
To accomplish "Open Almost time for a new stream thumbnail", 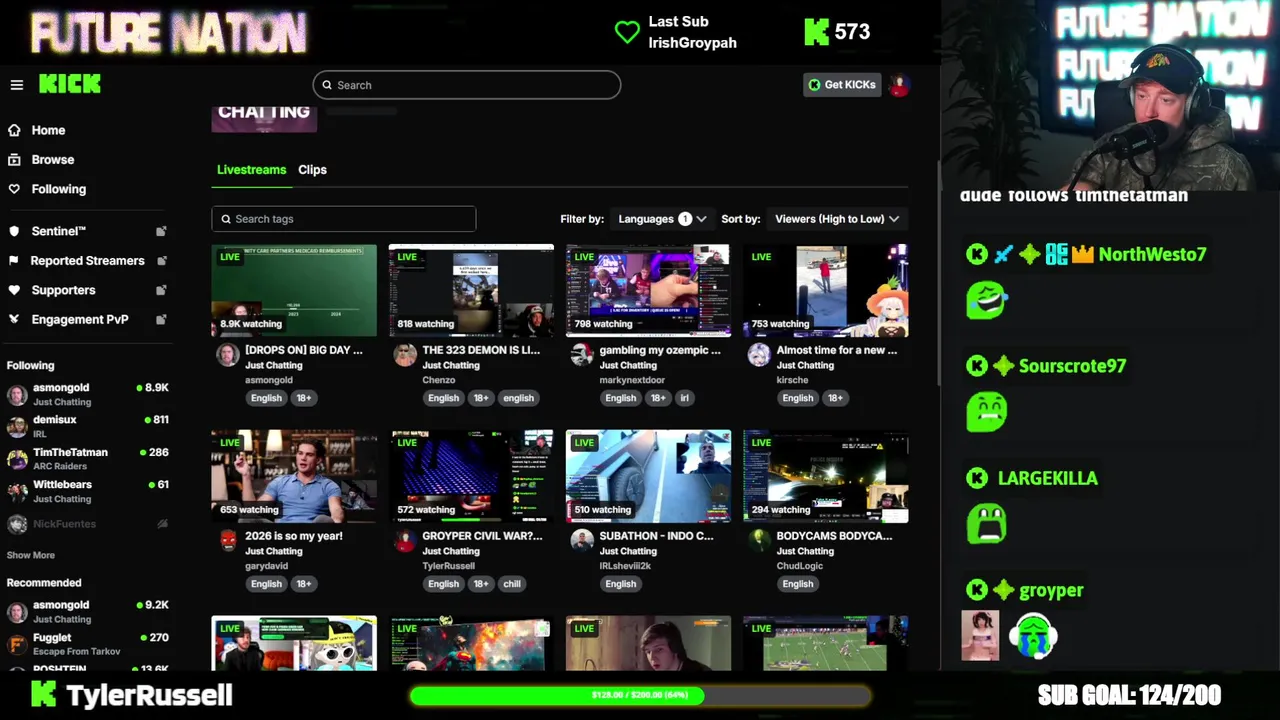I will [826, 290].
